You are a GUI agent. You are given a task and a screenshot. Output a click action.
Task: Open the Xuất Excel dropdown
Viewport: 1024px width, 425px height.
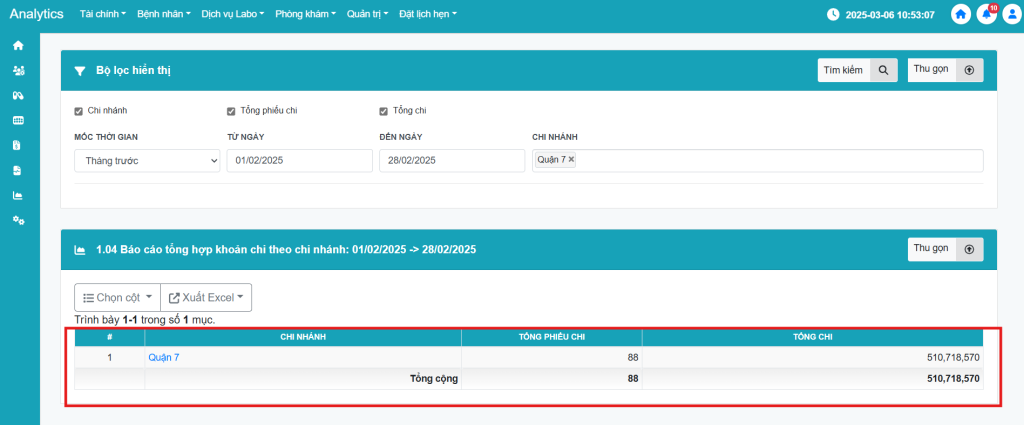tap(206, 297)
